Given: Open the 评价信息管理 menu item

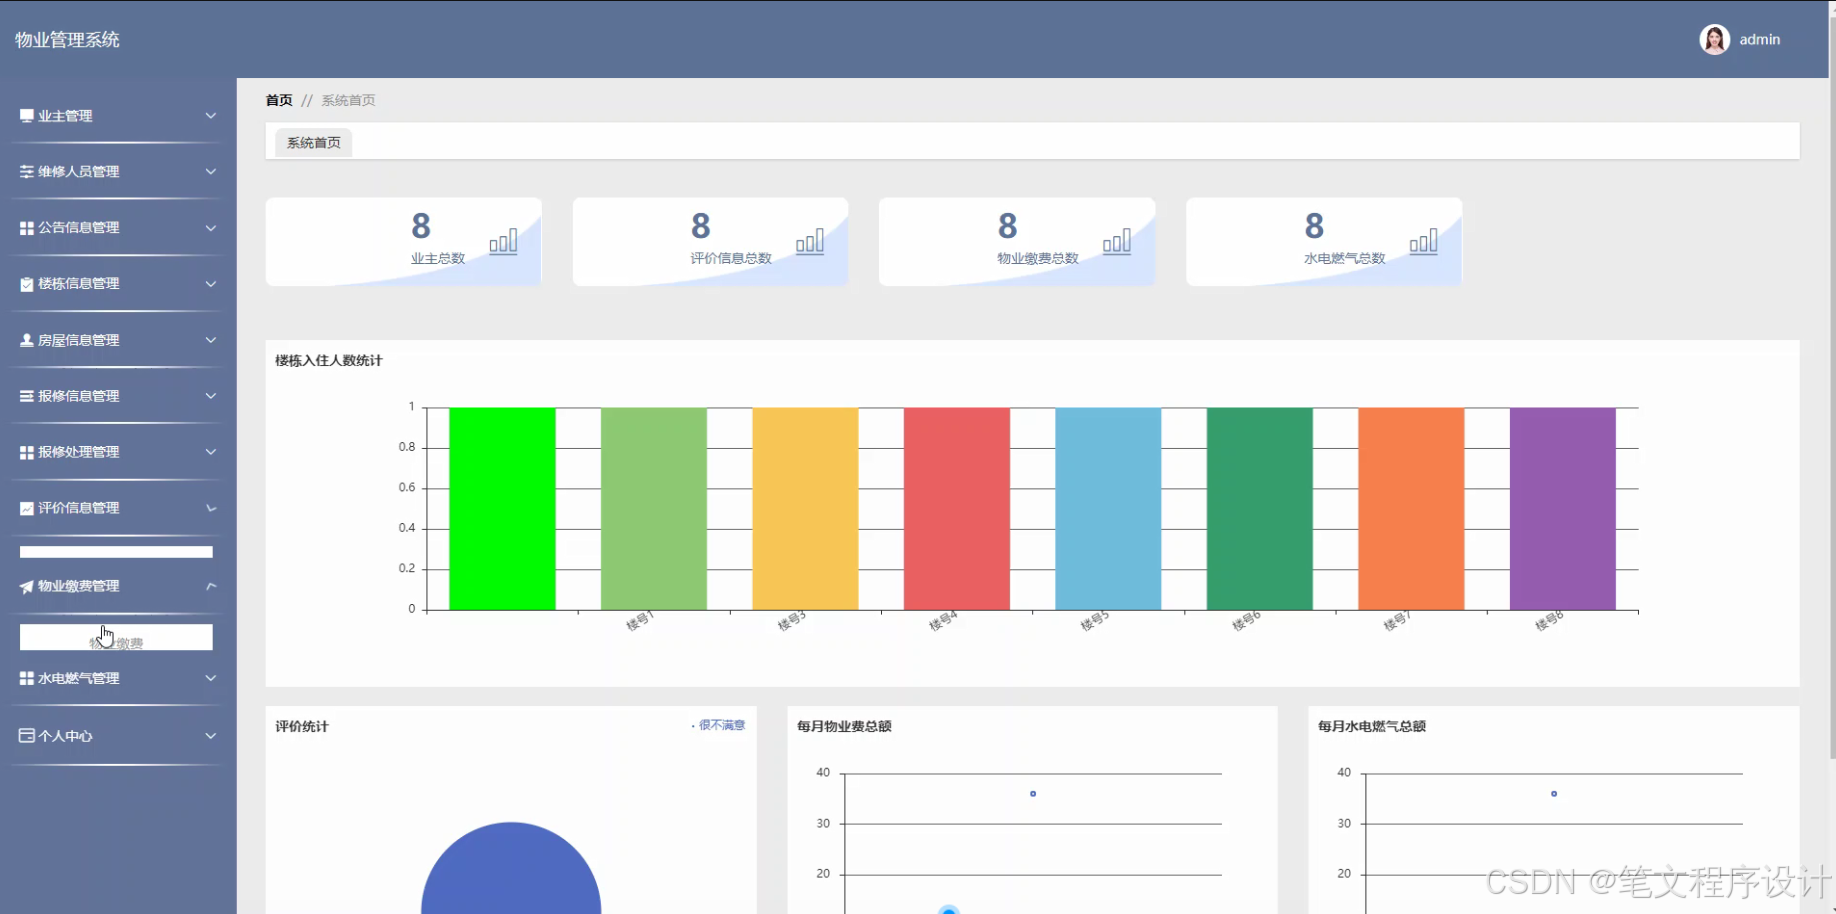Looking at the screenshot, I should 118,508.
